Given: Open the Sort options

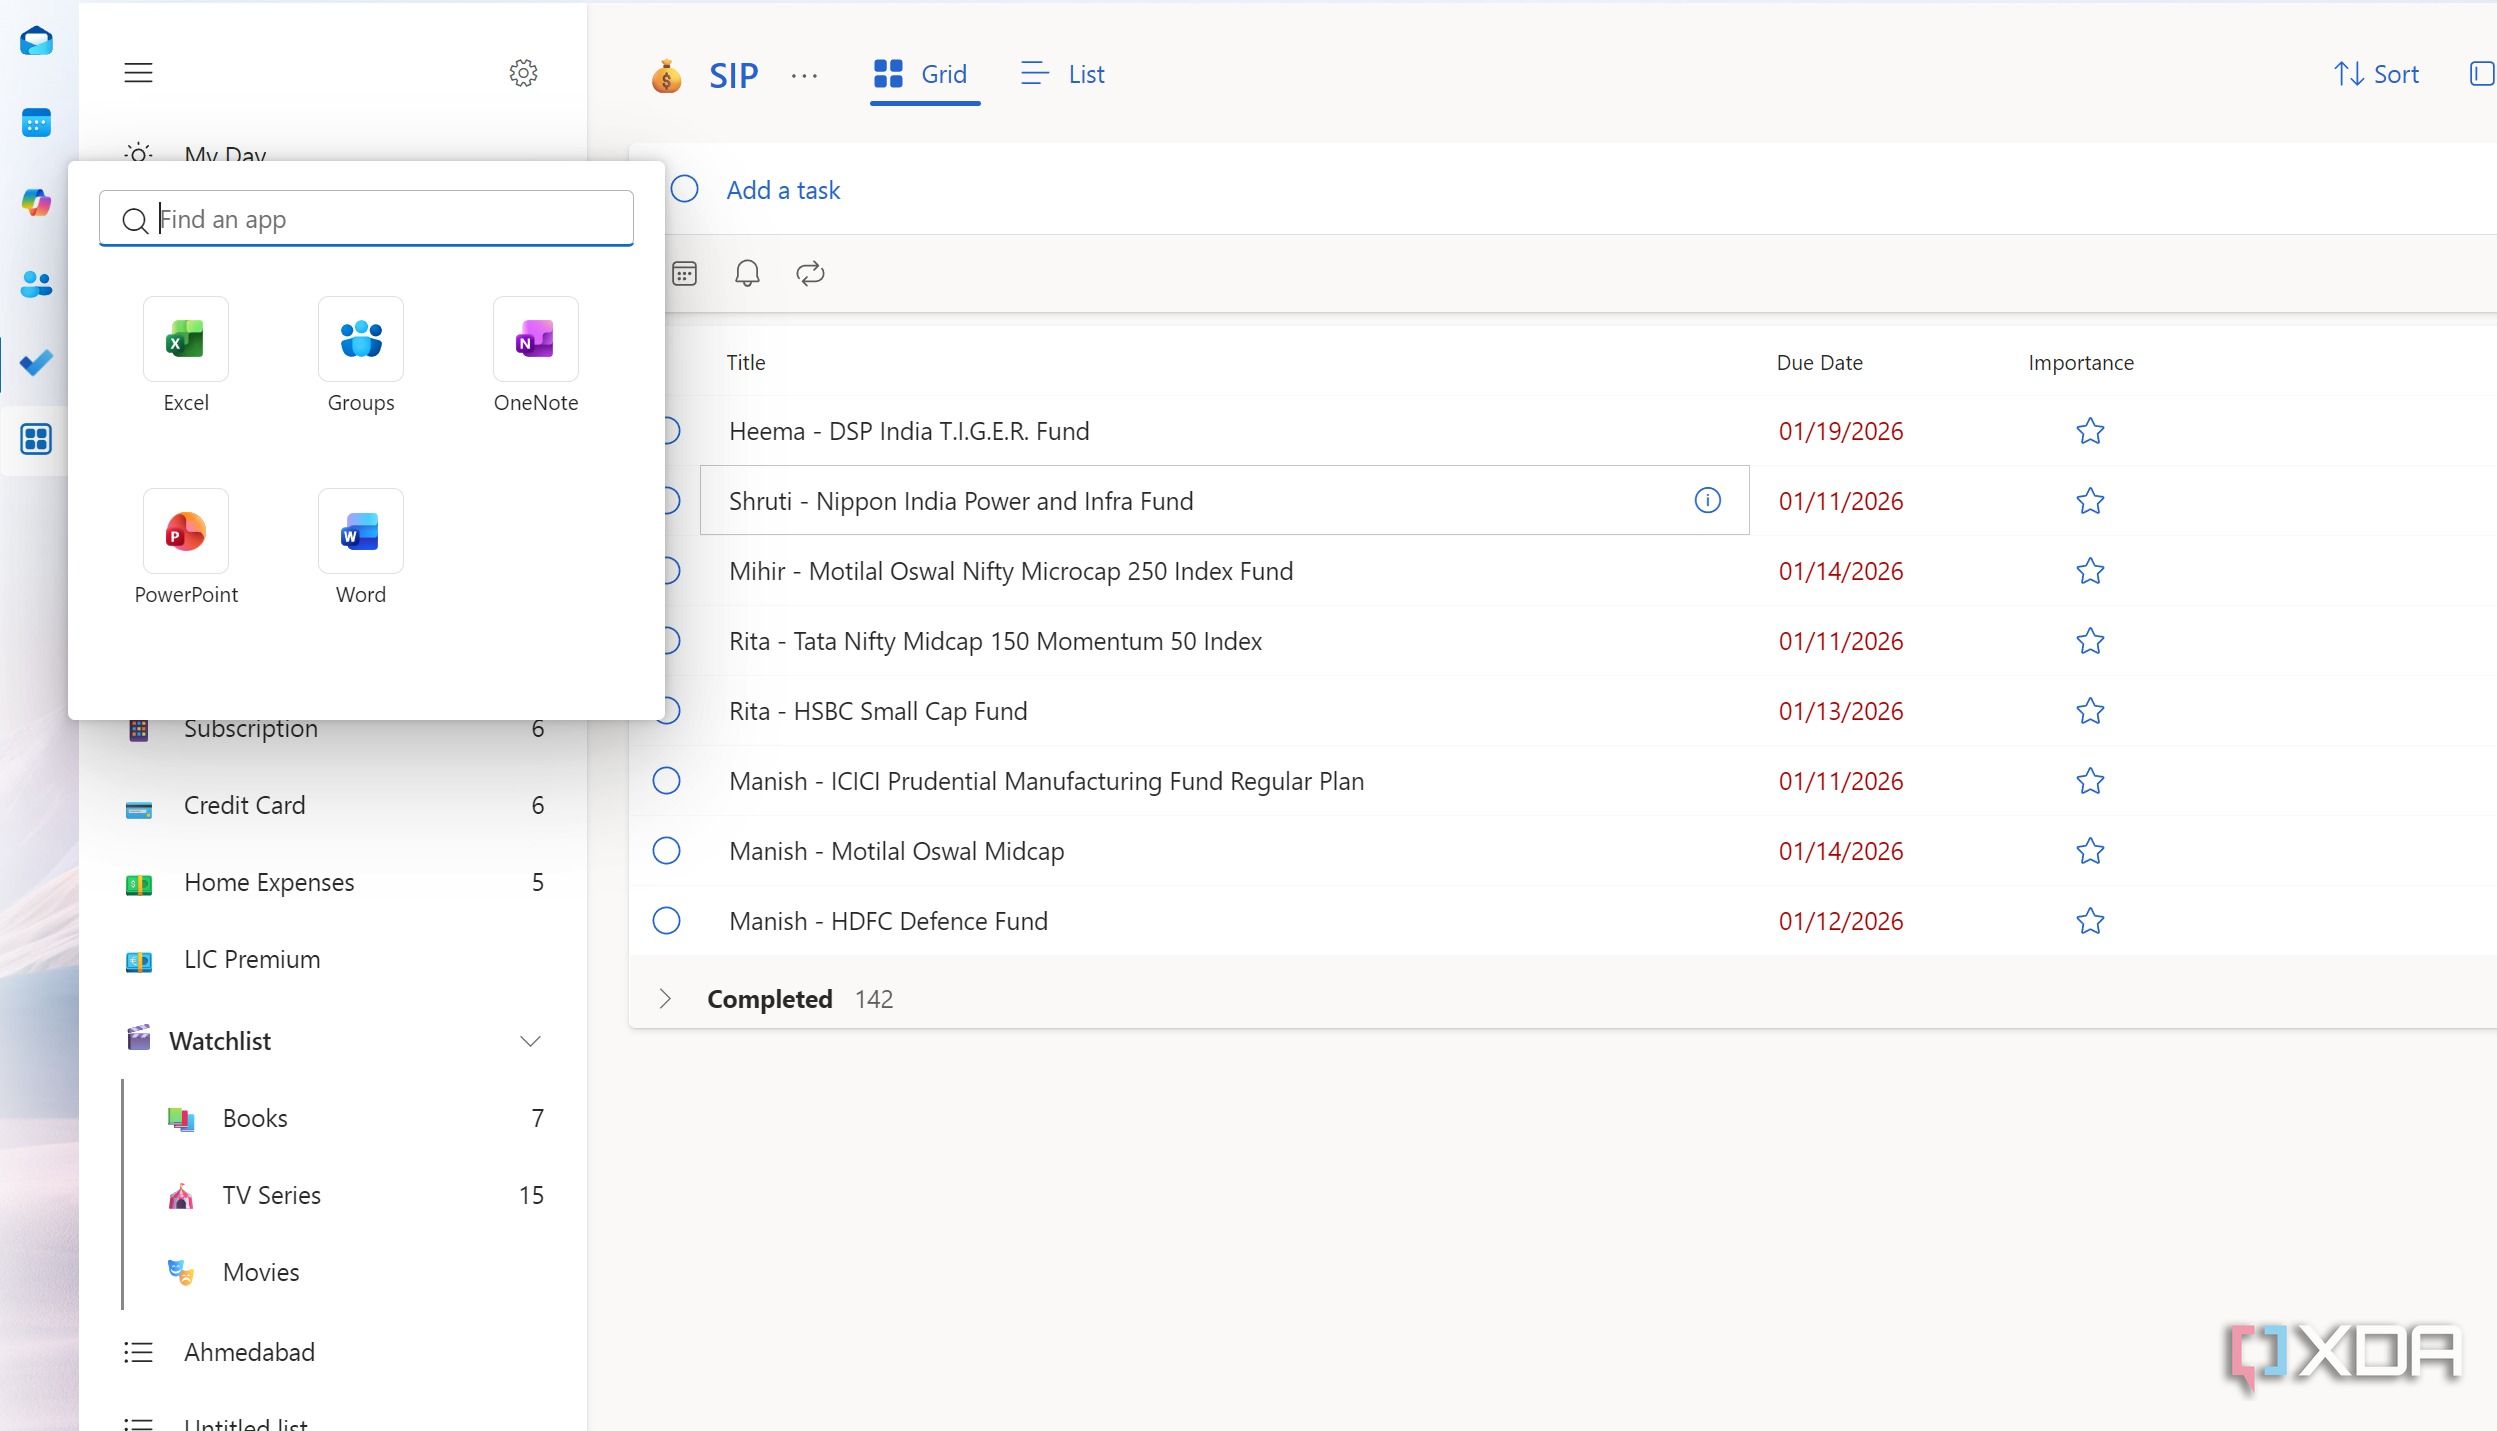Looking at the screenshot, I should pos(2376,74).
